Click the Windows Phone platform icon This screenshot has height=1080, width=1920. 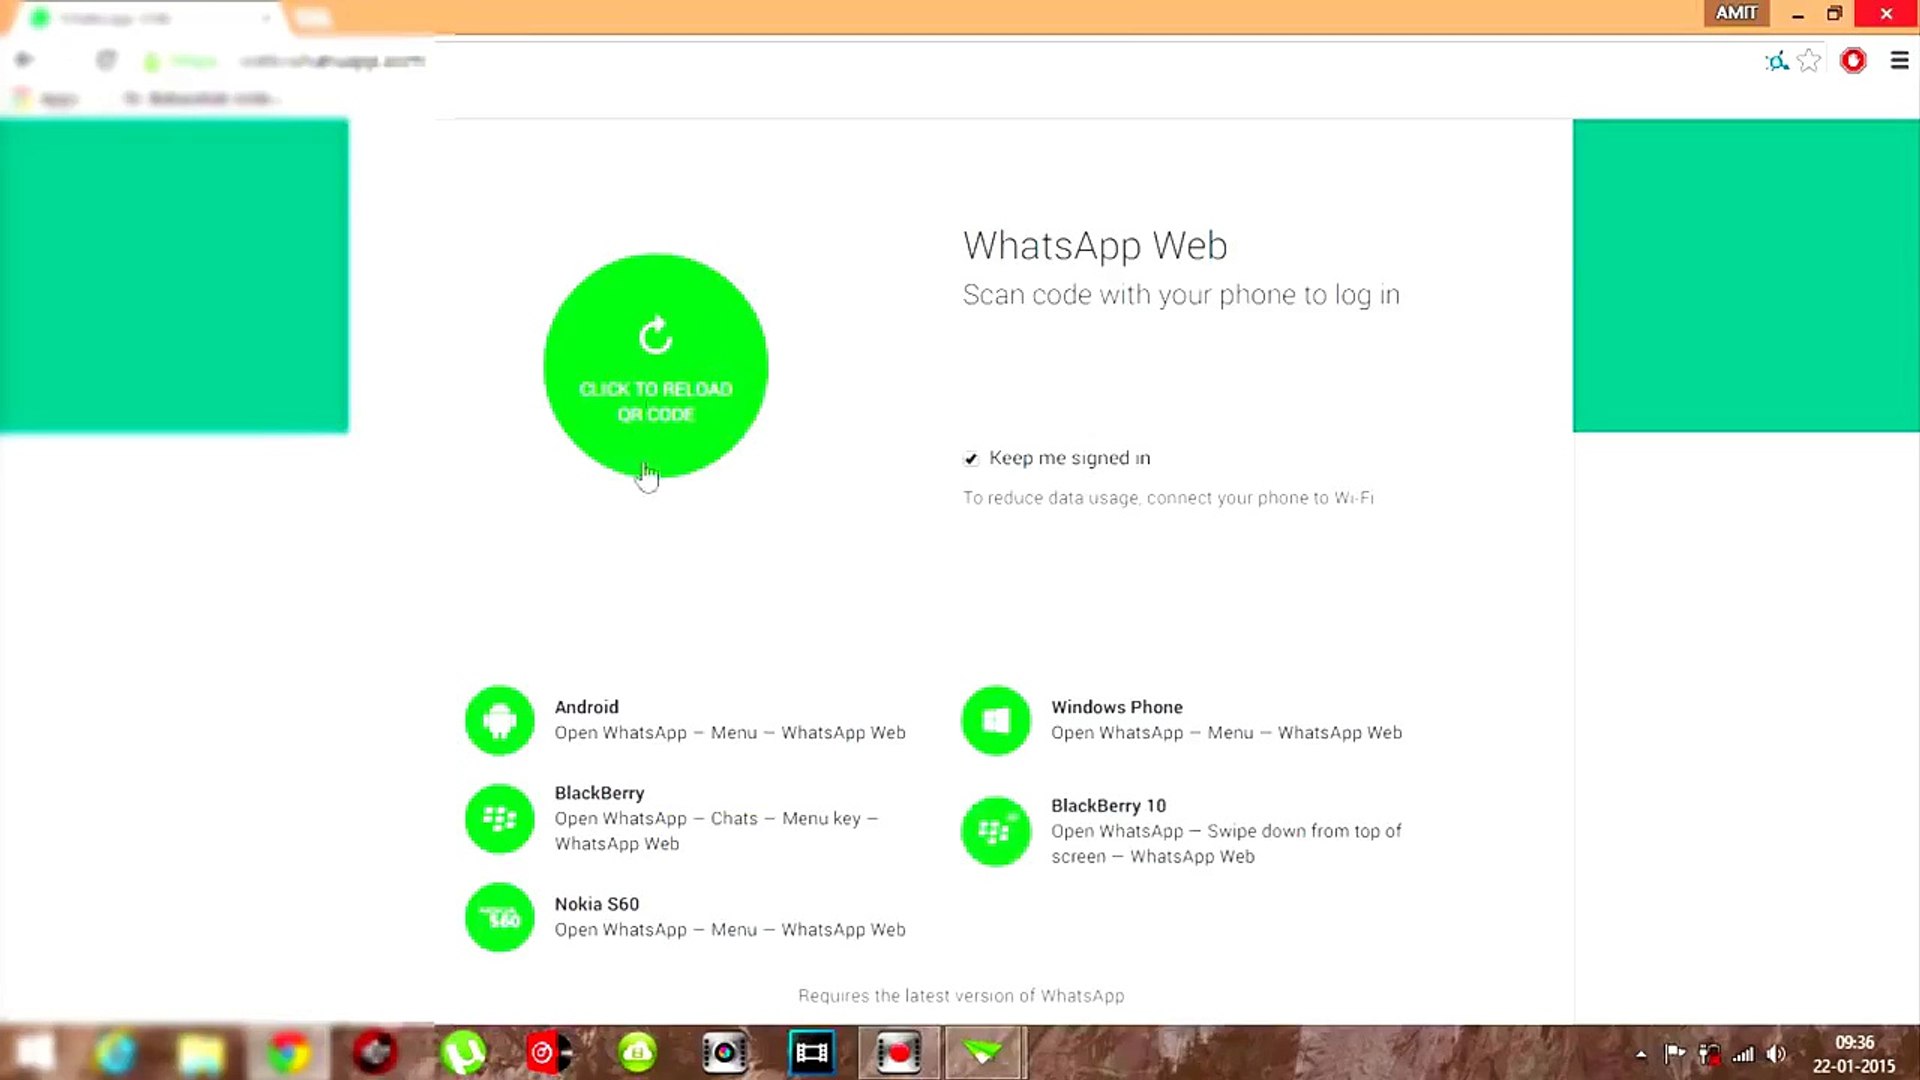pos(996,720)
